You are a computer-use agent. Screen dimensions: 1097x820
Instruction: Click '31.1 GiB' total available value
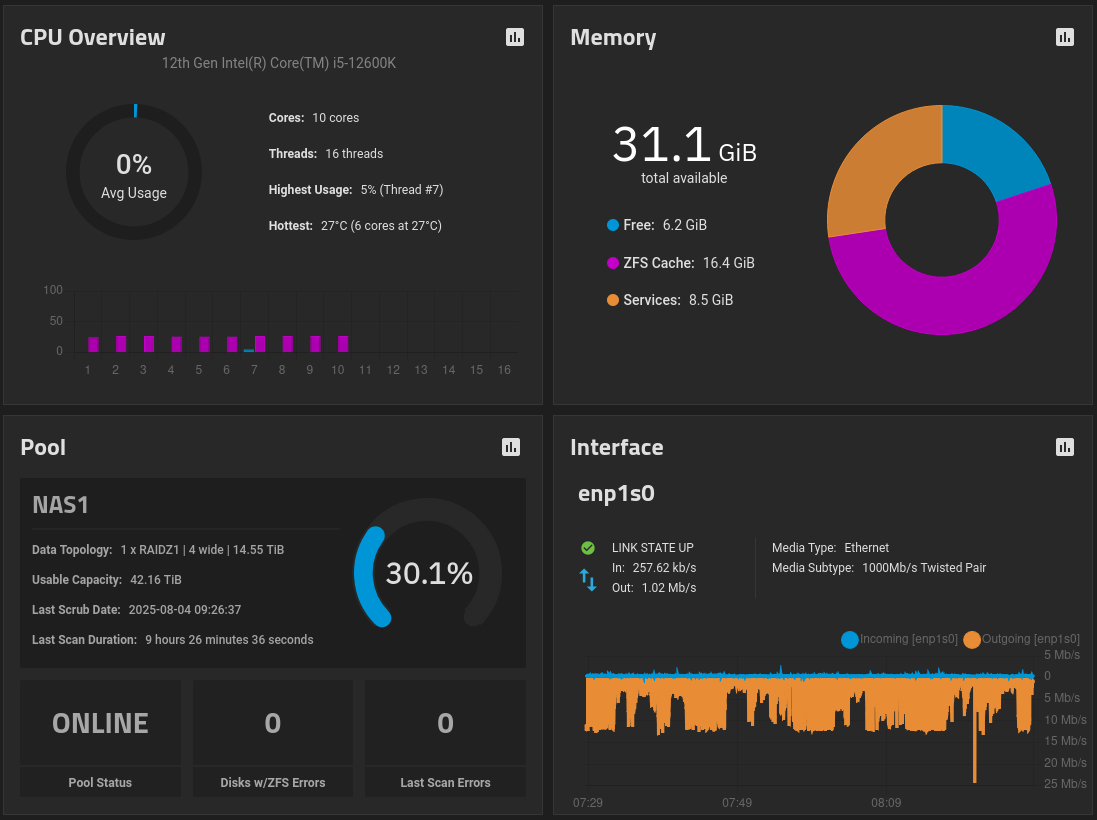click(x=684, y=146)
